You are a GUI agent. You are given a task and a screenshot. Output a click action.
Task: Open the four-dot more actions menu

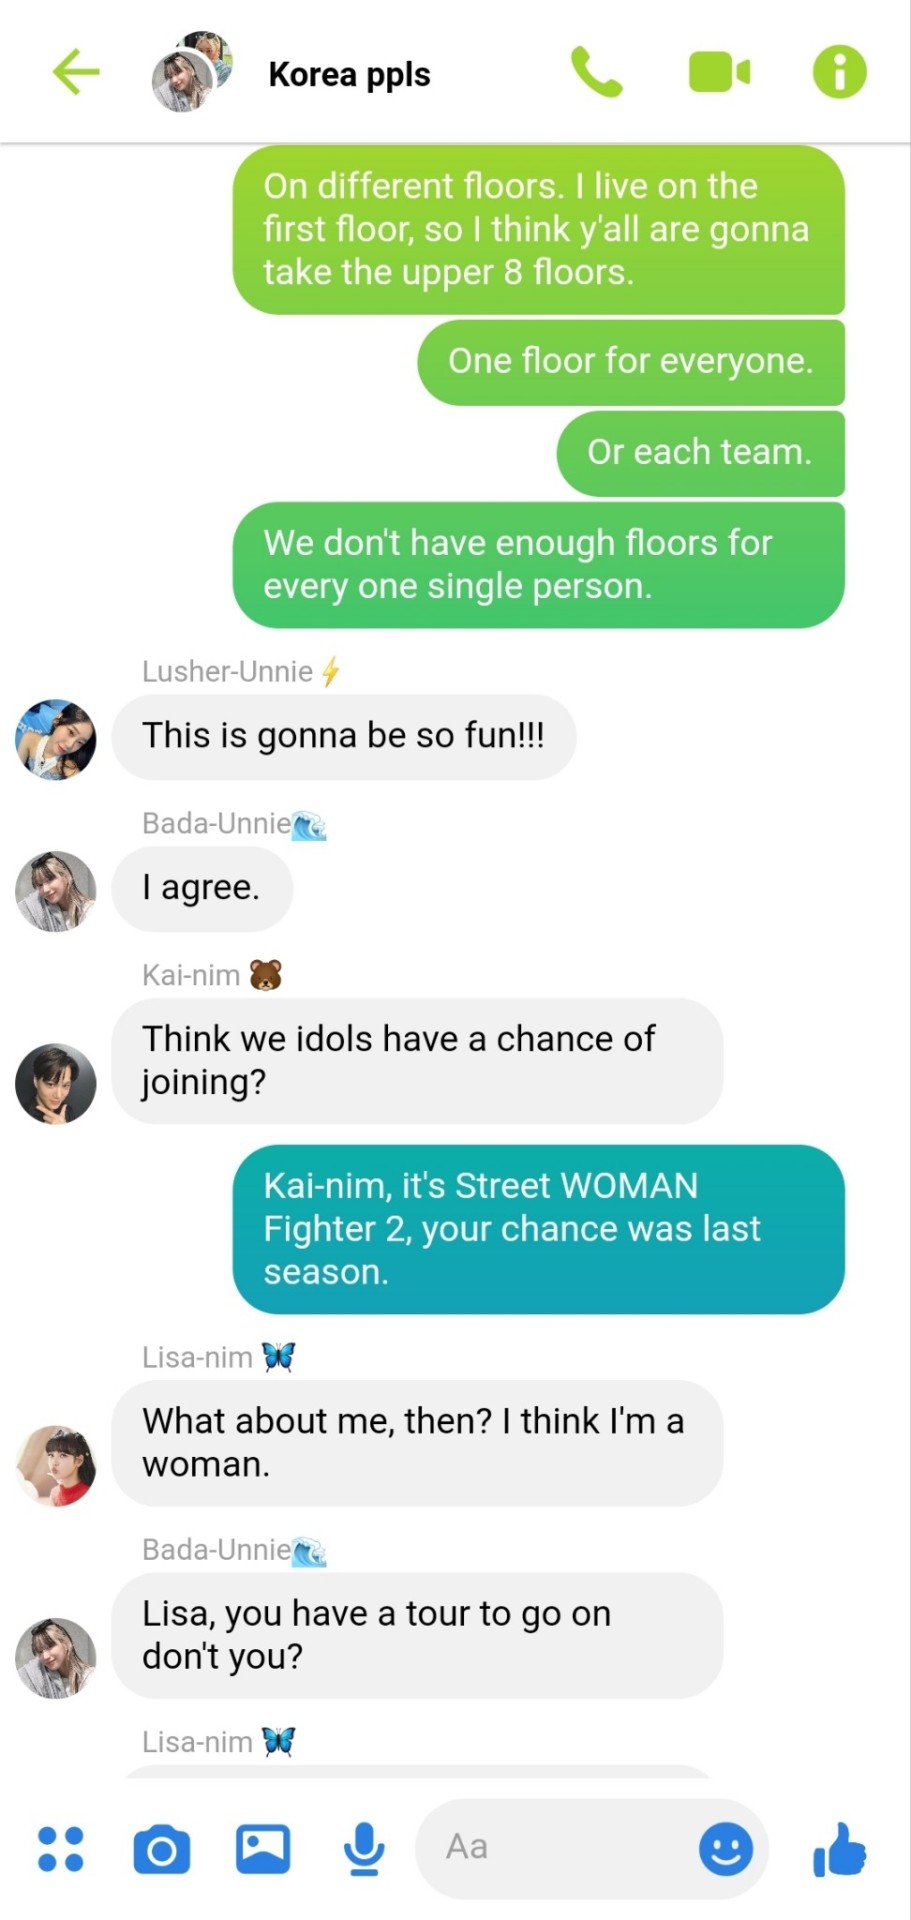pyautogui.click(x=60, y=1849)
